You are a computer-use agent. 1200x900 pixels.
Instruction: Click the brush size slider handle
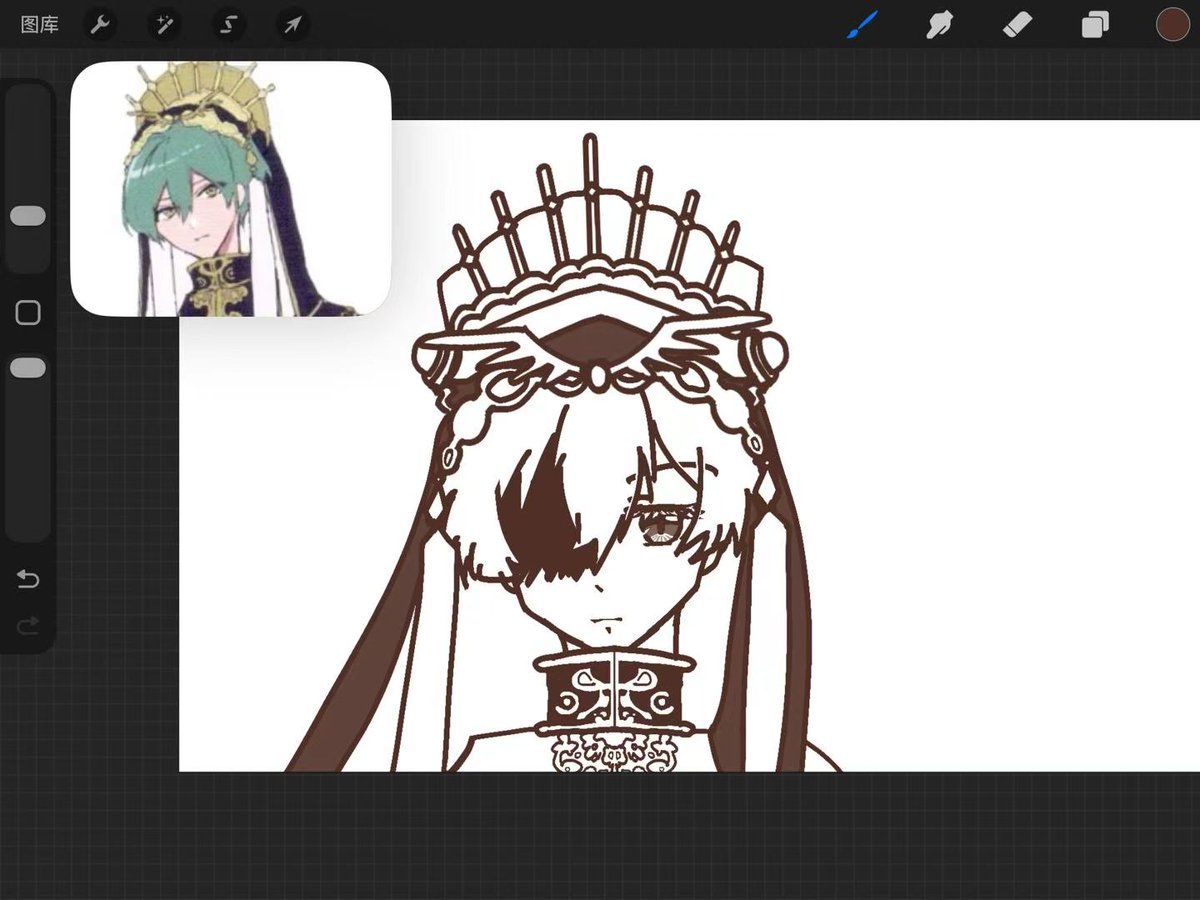pos(28,216)
